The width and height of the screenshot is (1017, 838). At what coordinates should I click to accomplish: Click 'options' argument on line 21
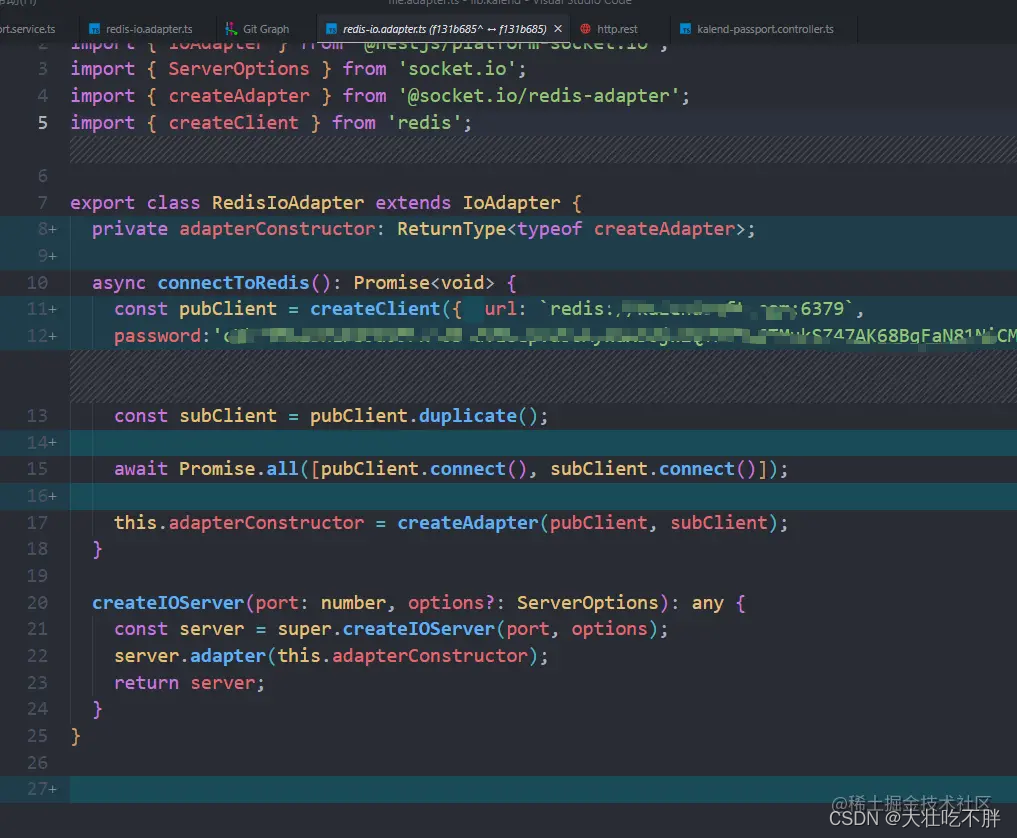pyautogui.click(x=609, y=629)
